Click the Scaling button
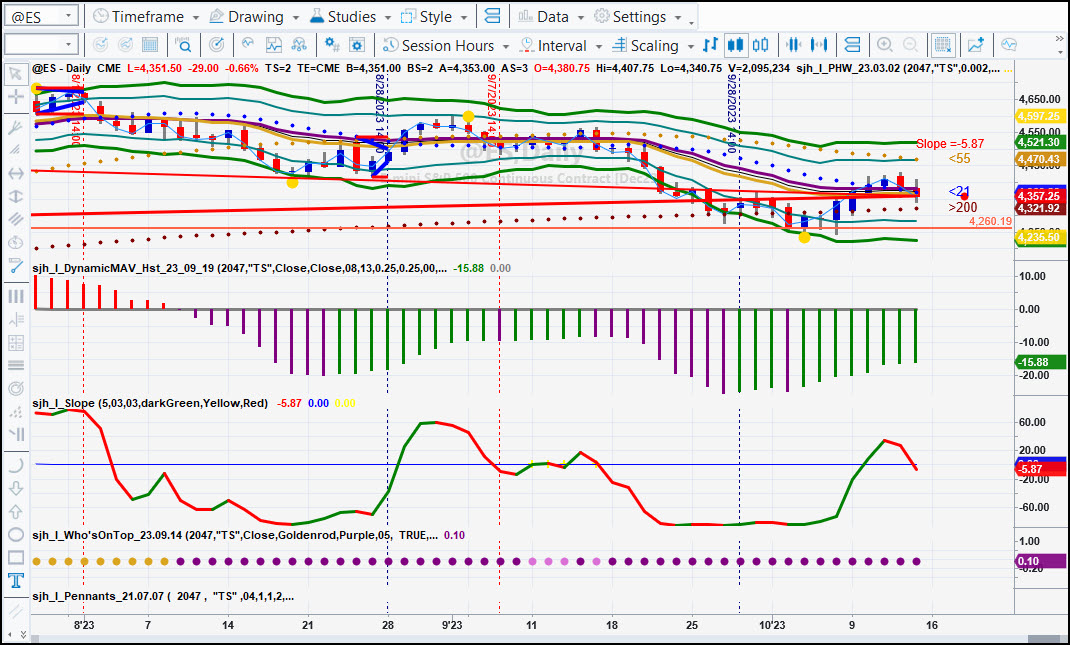 click(x=646, y=45)
